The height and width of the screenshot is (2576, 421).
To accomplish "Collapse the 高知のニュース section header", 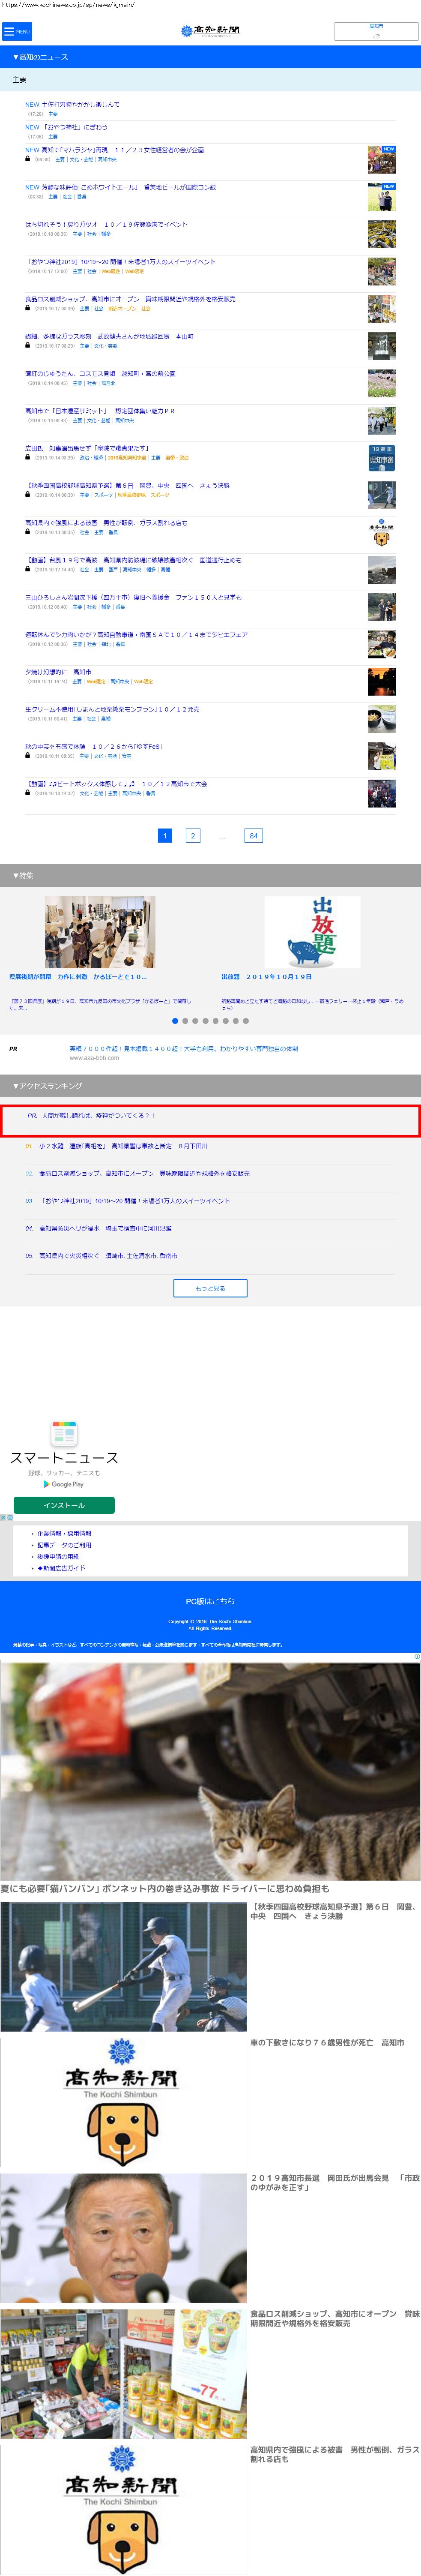I will pyautogui.click(x=210, y=57).
